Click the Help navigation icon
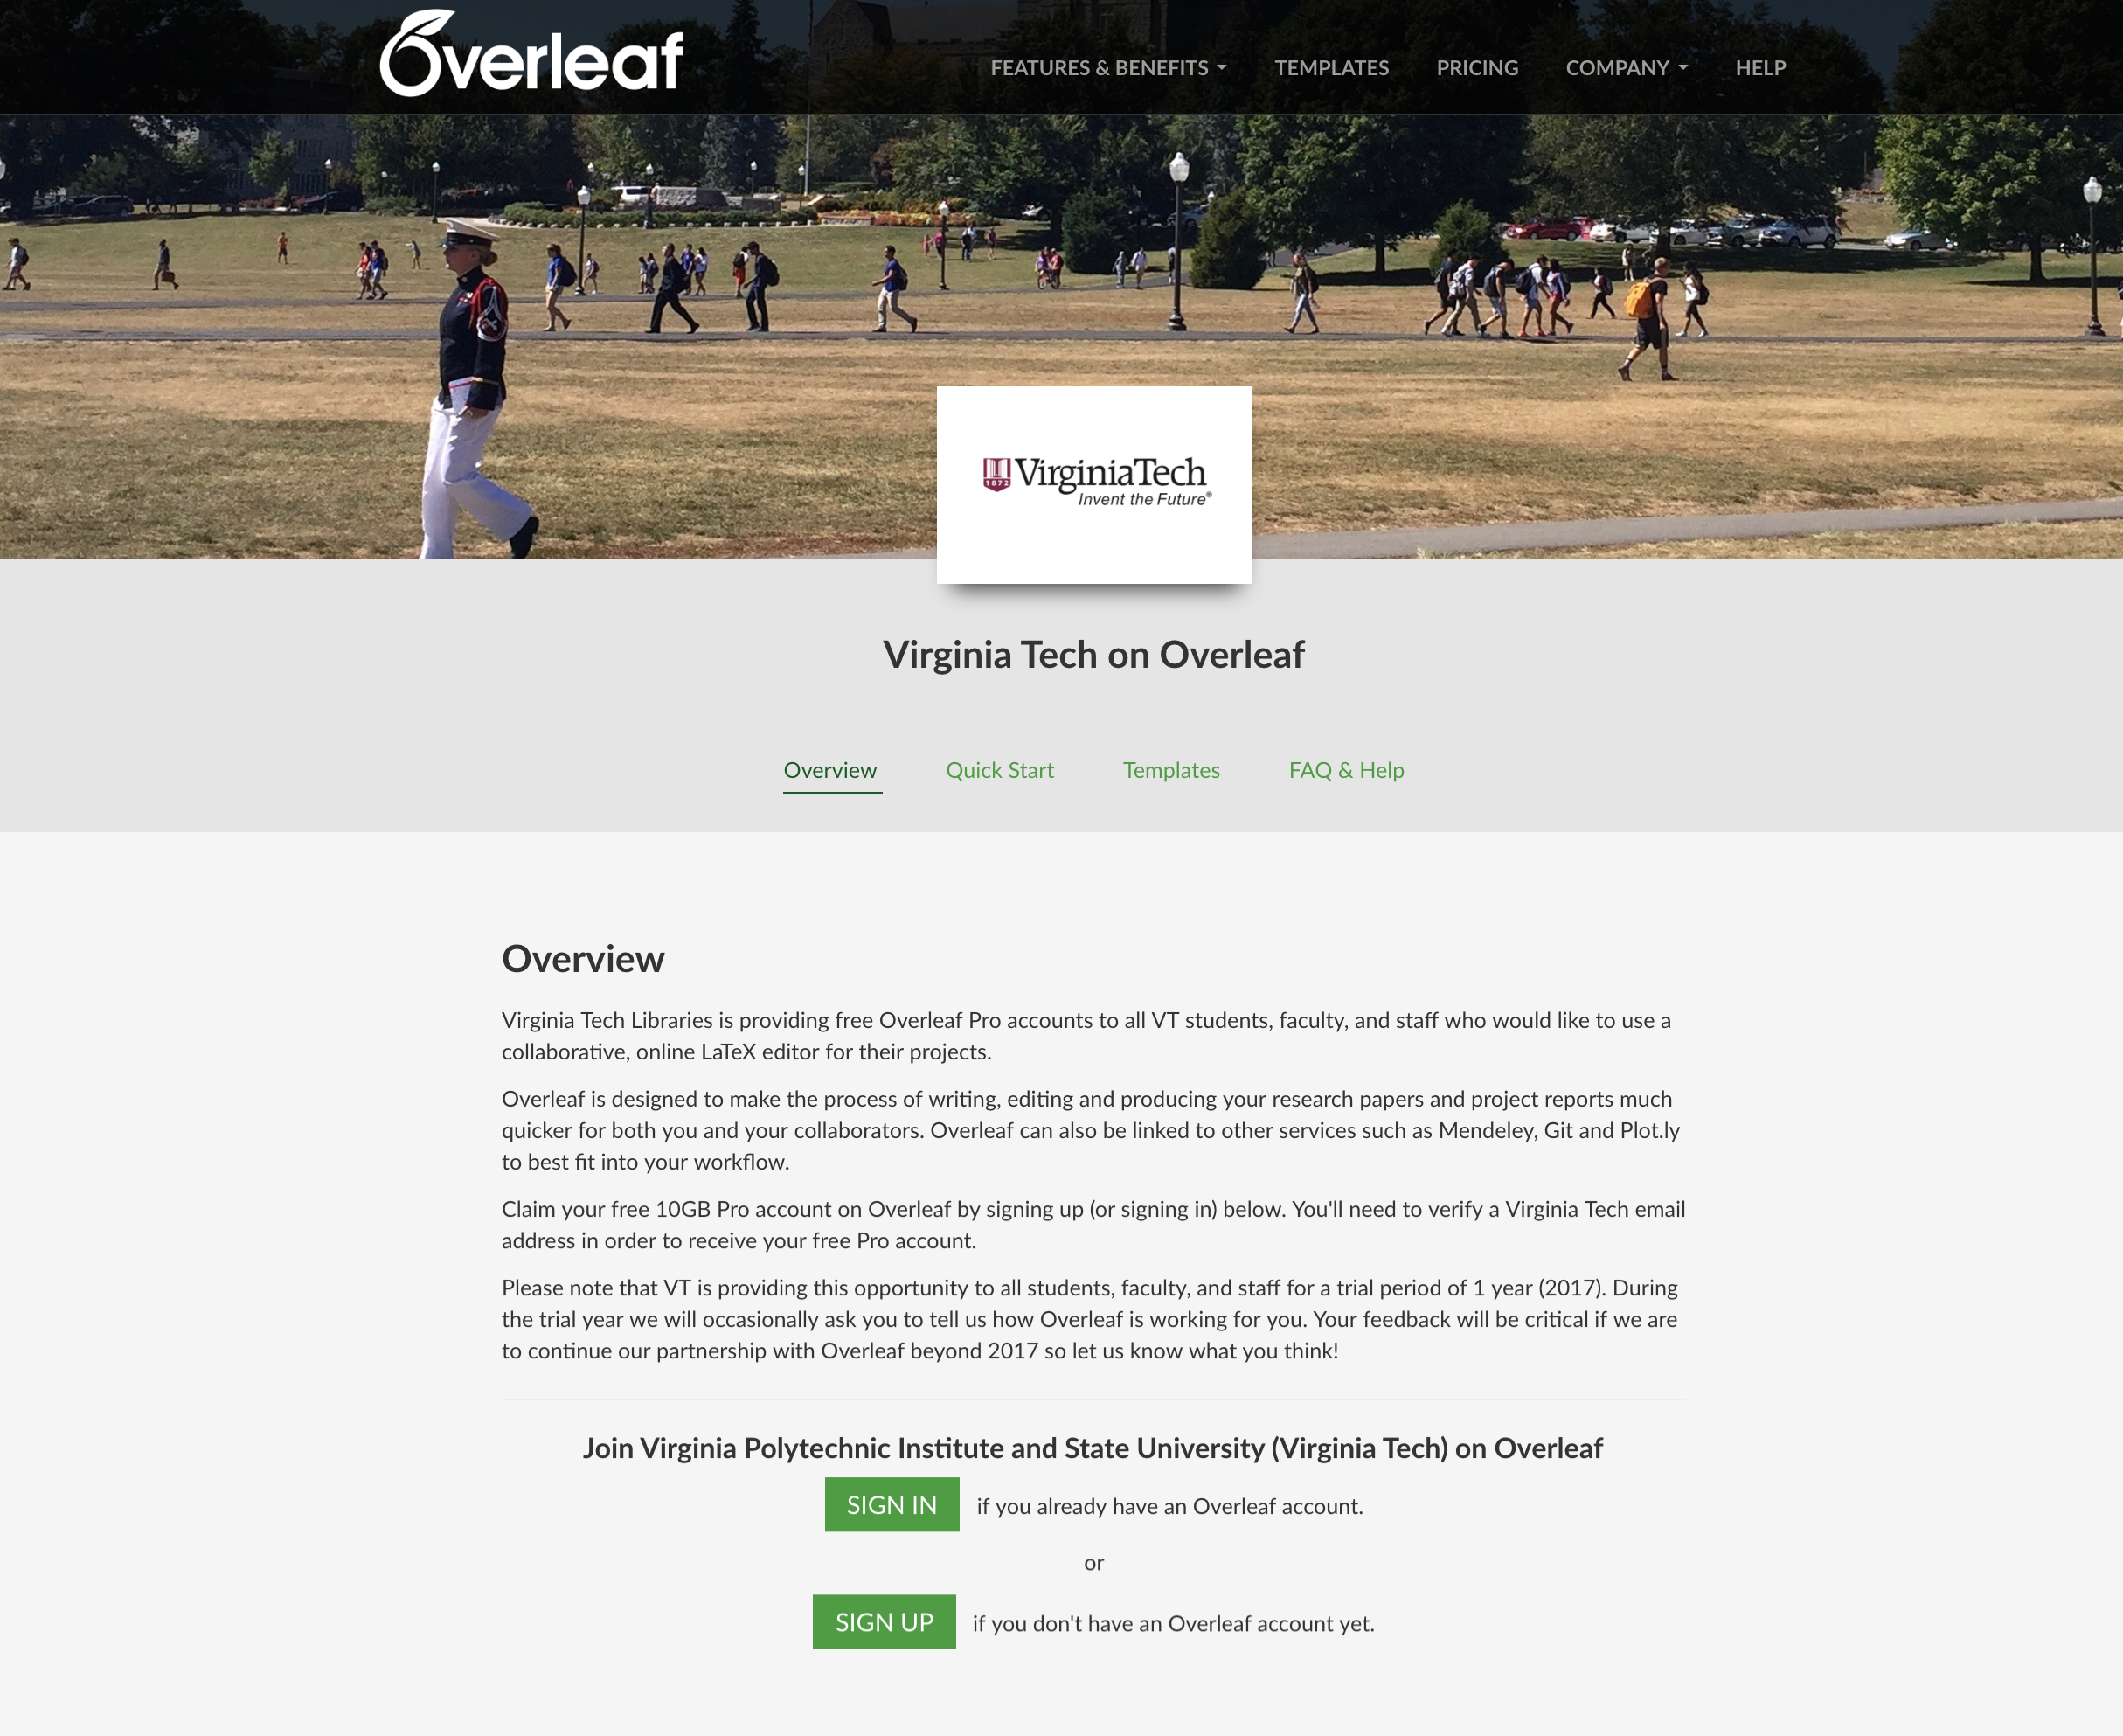Image resolution: width=2123 pixels, height=1736 pixels. (1758, 69)
